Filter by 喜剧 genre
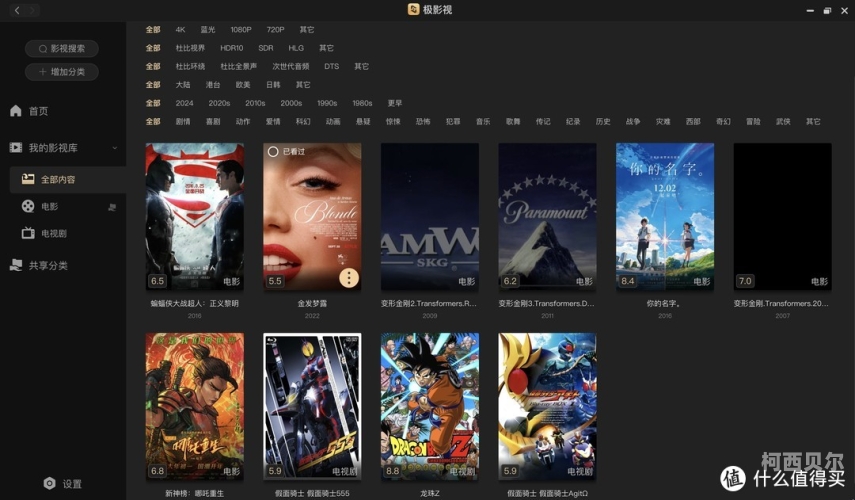855x500 pixels. click(x=213, y=122)
